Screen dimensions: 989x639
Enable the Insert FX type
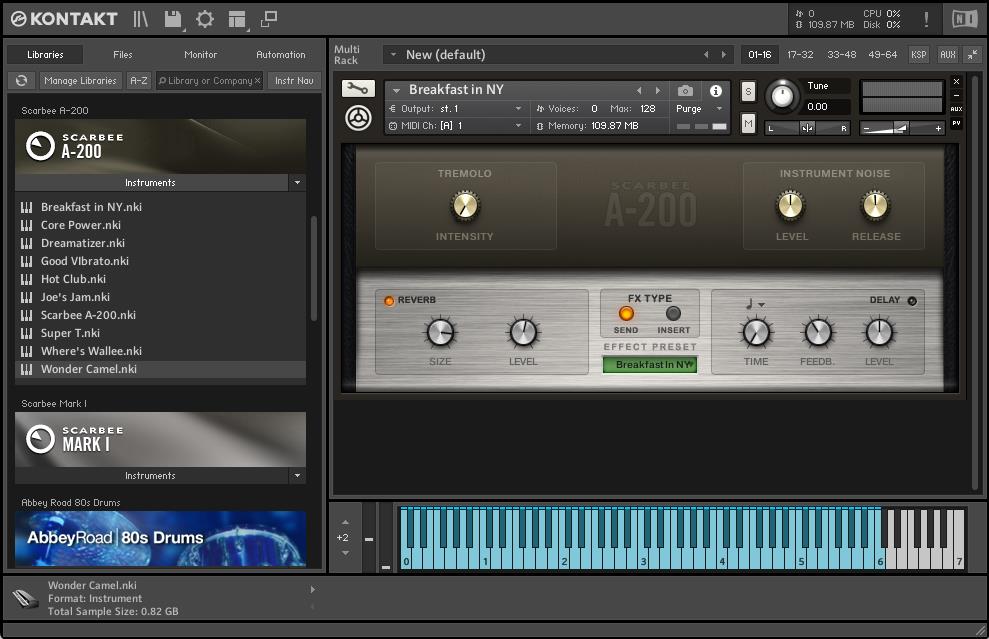673,314
